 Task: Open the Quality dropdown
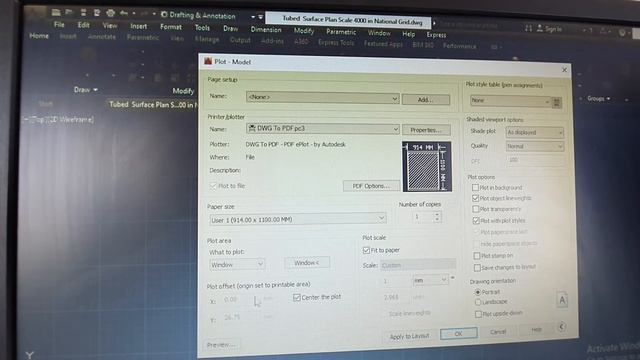[535, 146]
